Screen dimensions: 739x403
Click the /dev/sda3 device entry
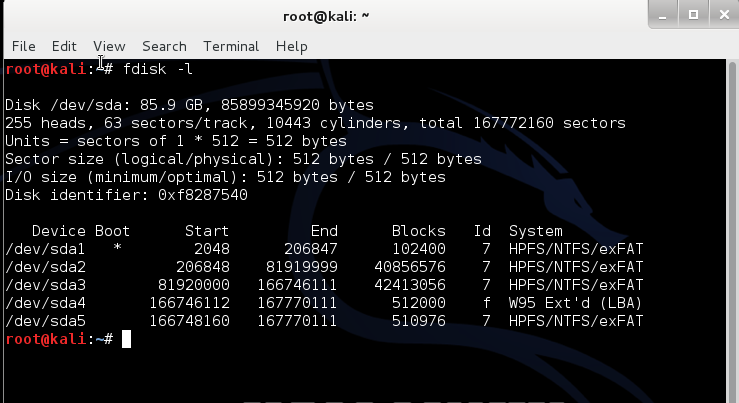click(45, 285)
